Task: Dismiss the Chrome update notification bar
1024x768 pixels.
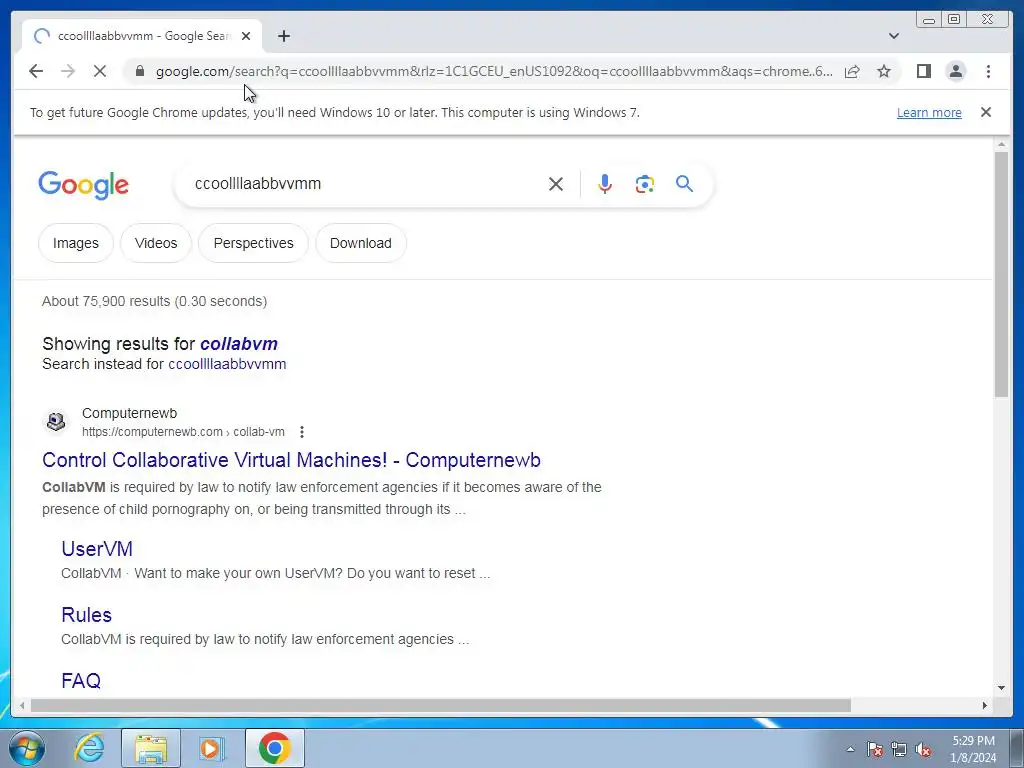Action: coord(985,112)
